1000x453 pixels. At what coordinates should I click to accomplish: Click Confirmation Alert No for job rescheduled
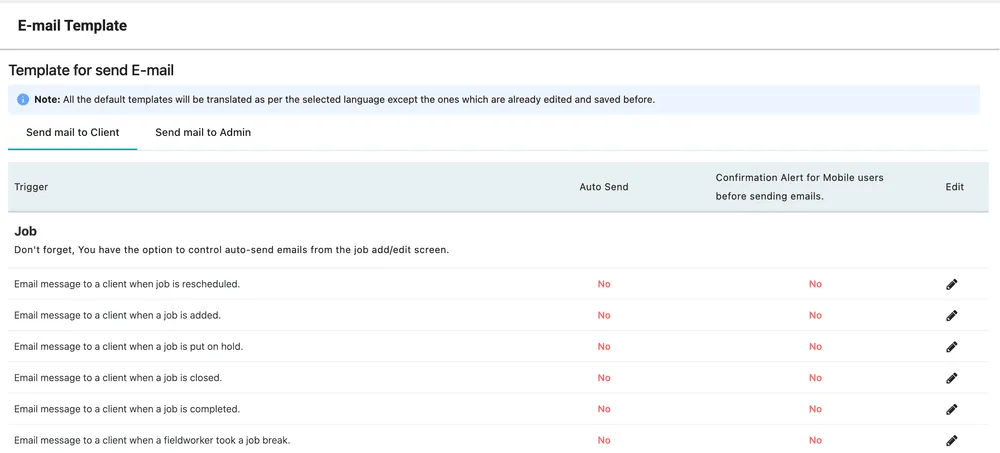[x=816, y=284]
